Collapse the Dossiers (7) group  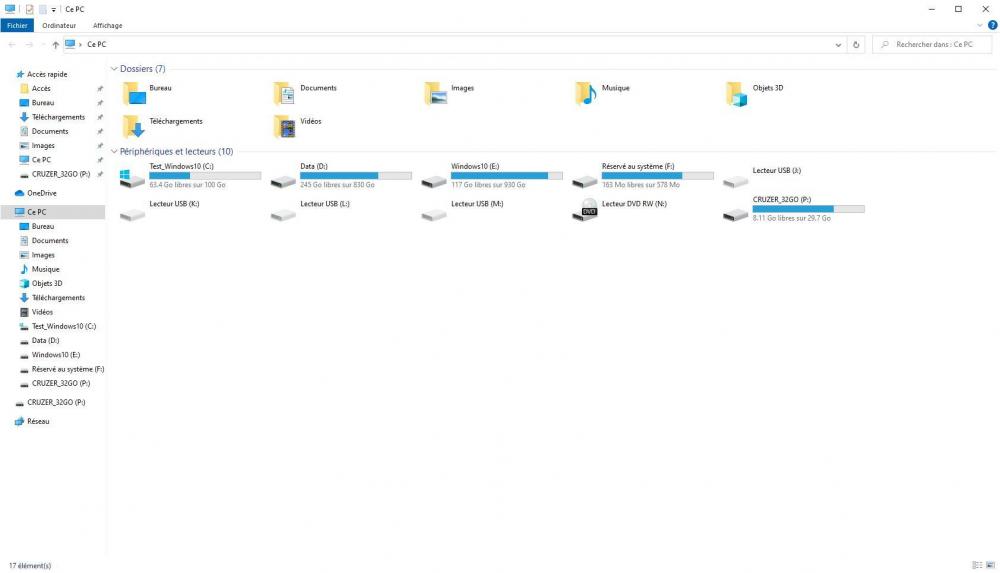[114, 69]
